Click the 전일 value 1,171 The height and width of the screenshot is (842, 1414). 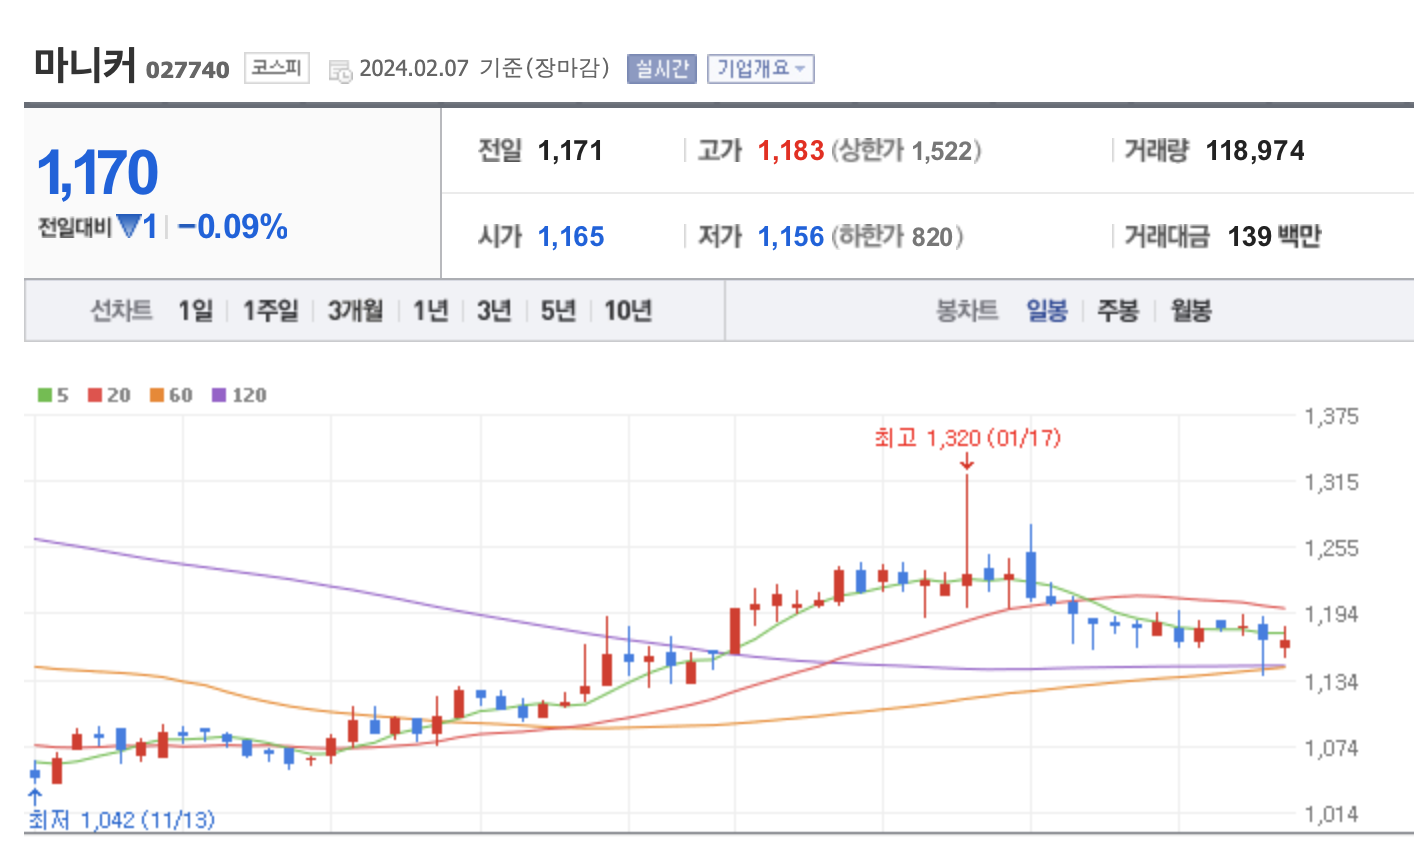click(x=570, y=151)
